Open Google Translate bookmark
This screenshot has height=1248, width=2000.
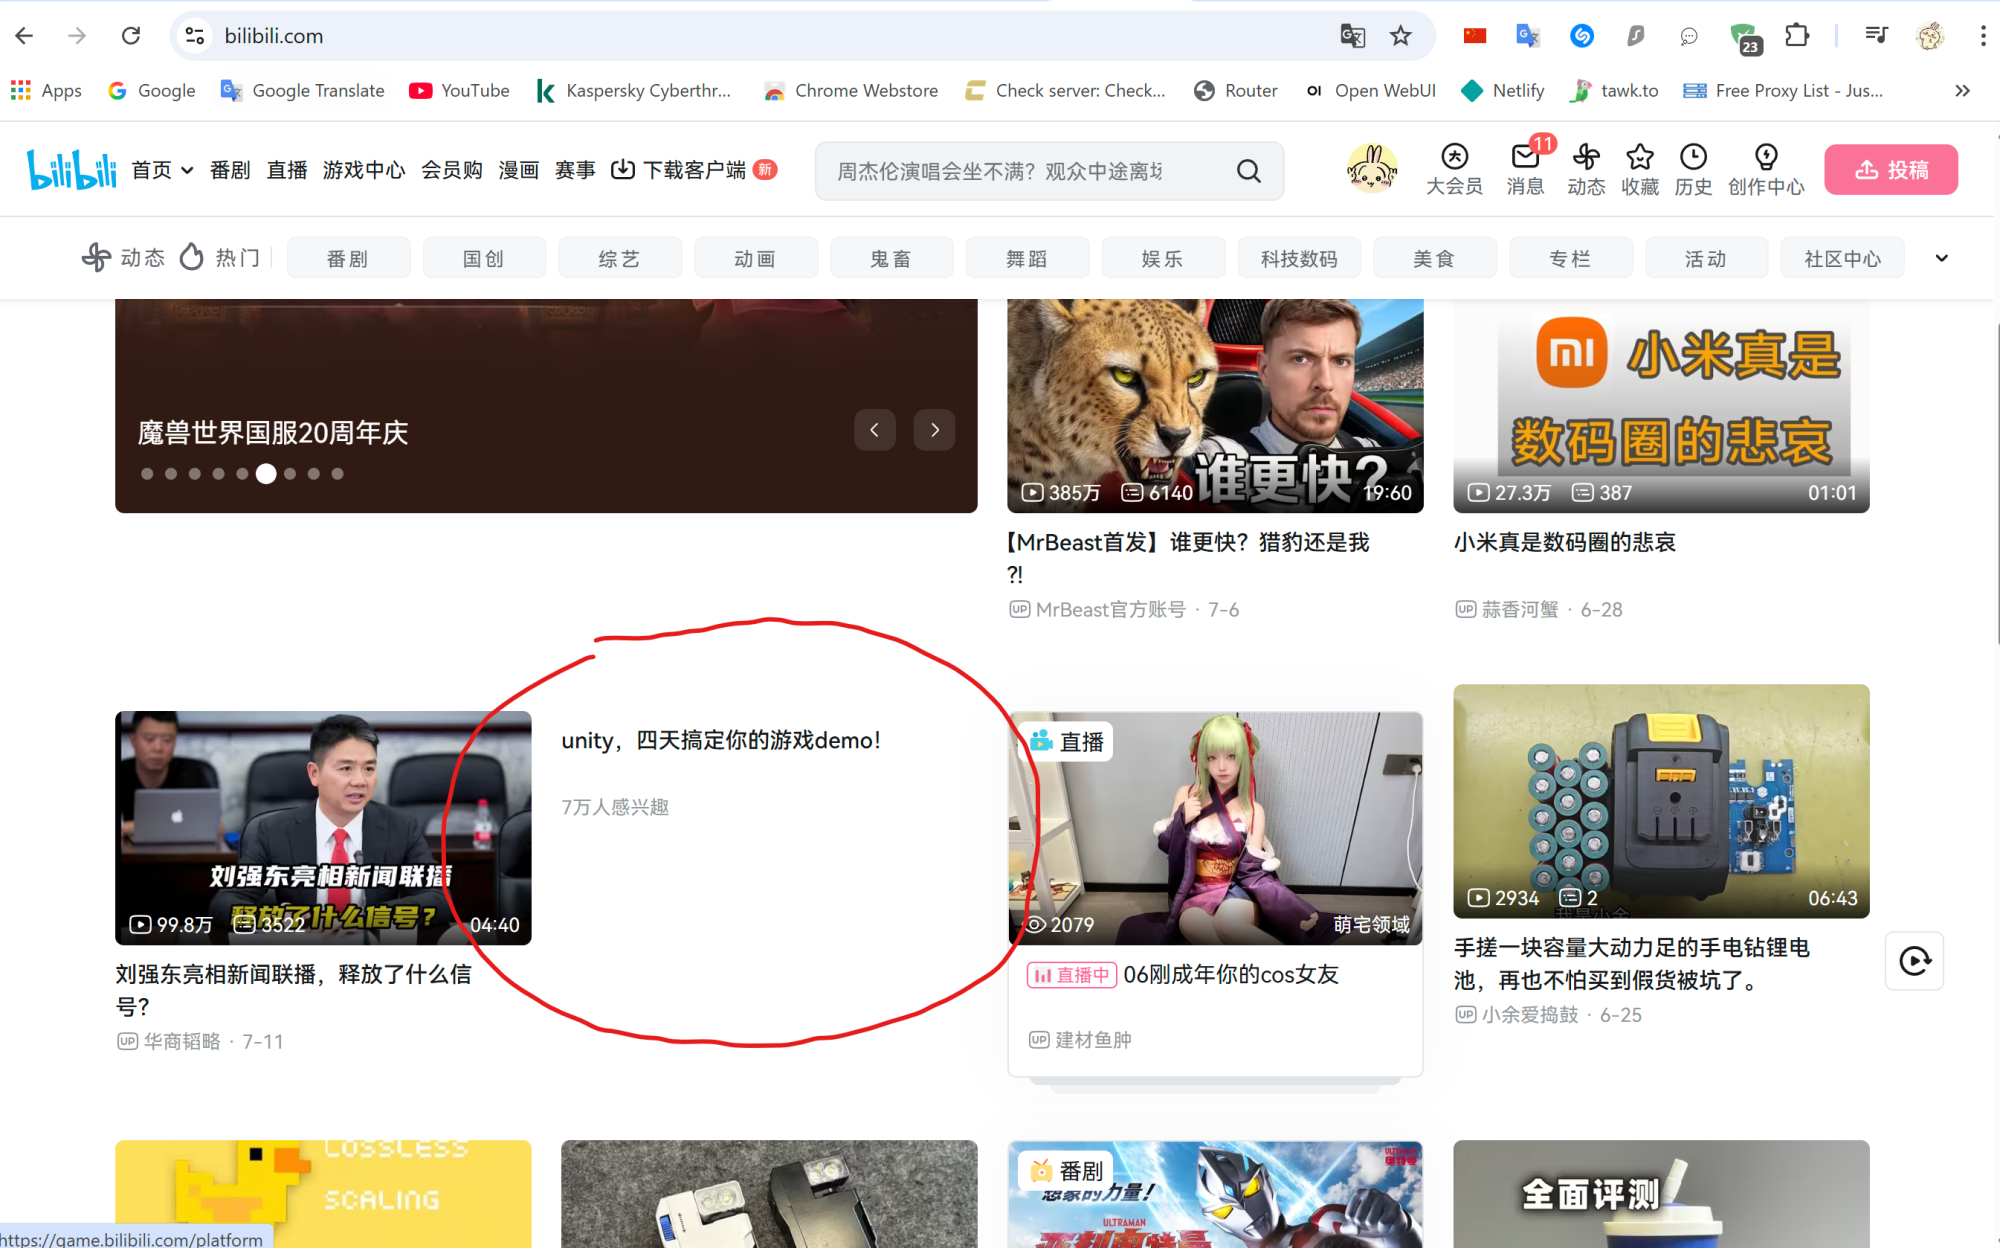tap(303, 91)
